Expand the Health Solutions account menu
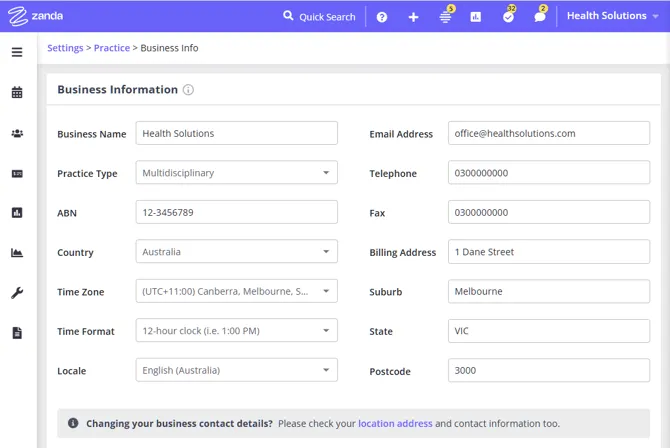 point(612,16)
